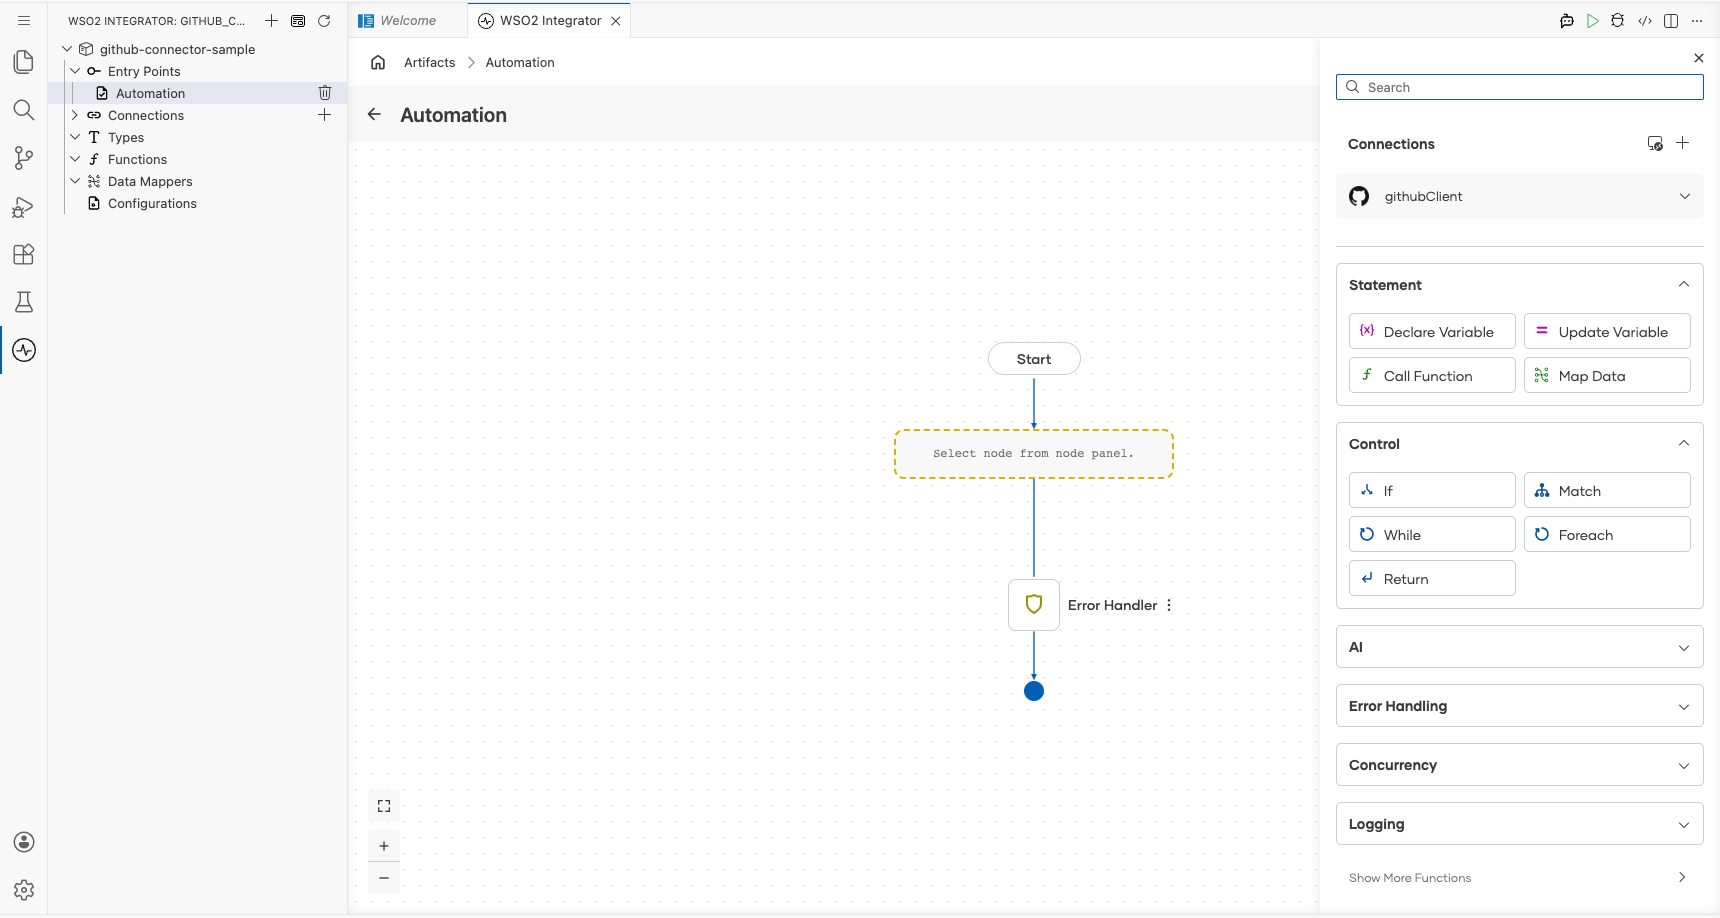Add a Declare Variable node
The height and width of the screenshot is (918, 1720).
(x=1432, y=331)
